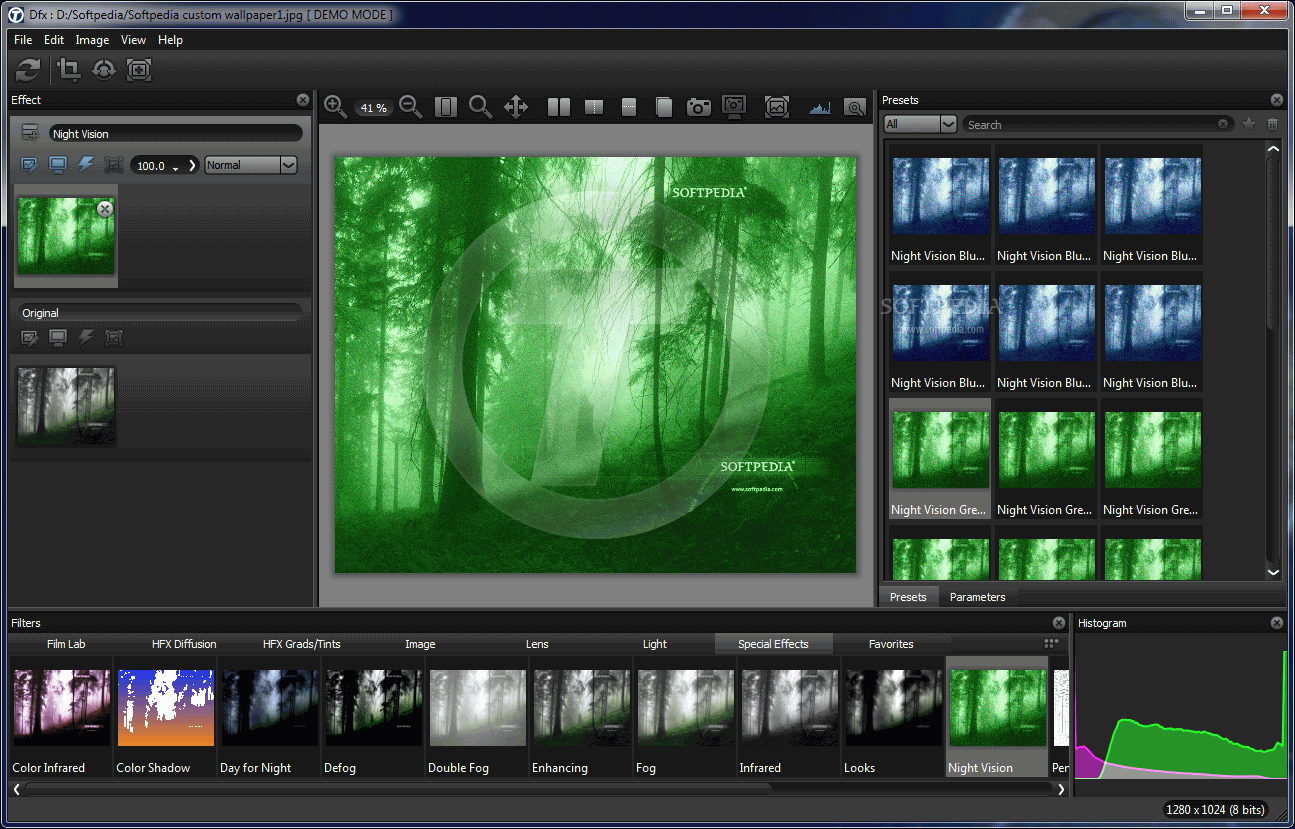1295x829 pixels.
Task: Open the View menu
Action: tap(133, 40)
